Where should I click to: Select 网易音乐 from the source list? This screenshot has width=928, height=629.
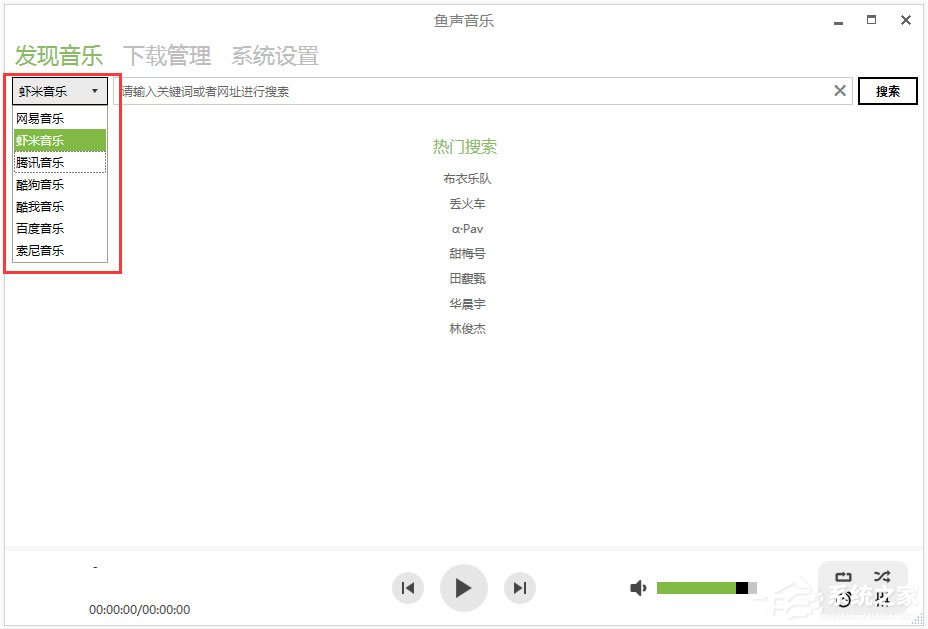(40, 118)
